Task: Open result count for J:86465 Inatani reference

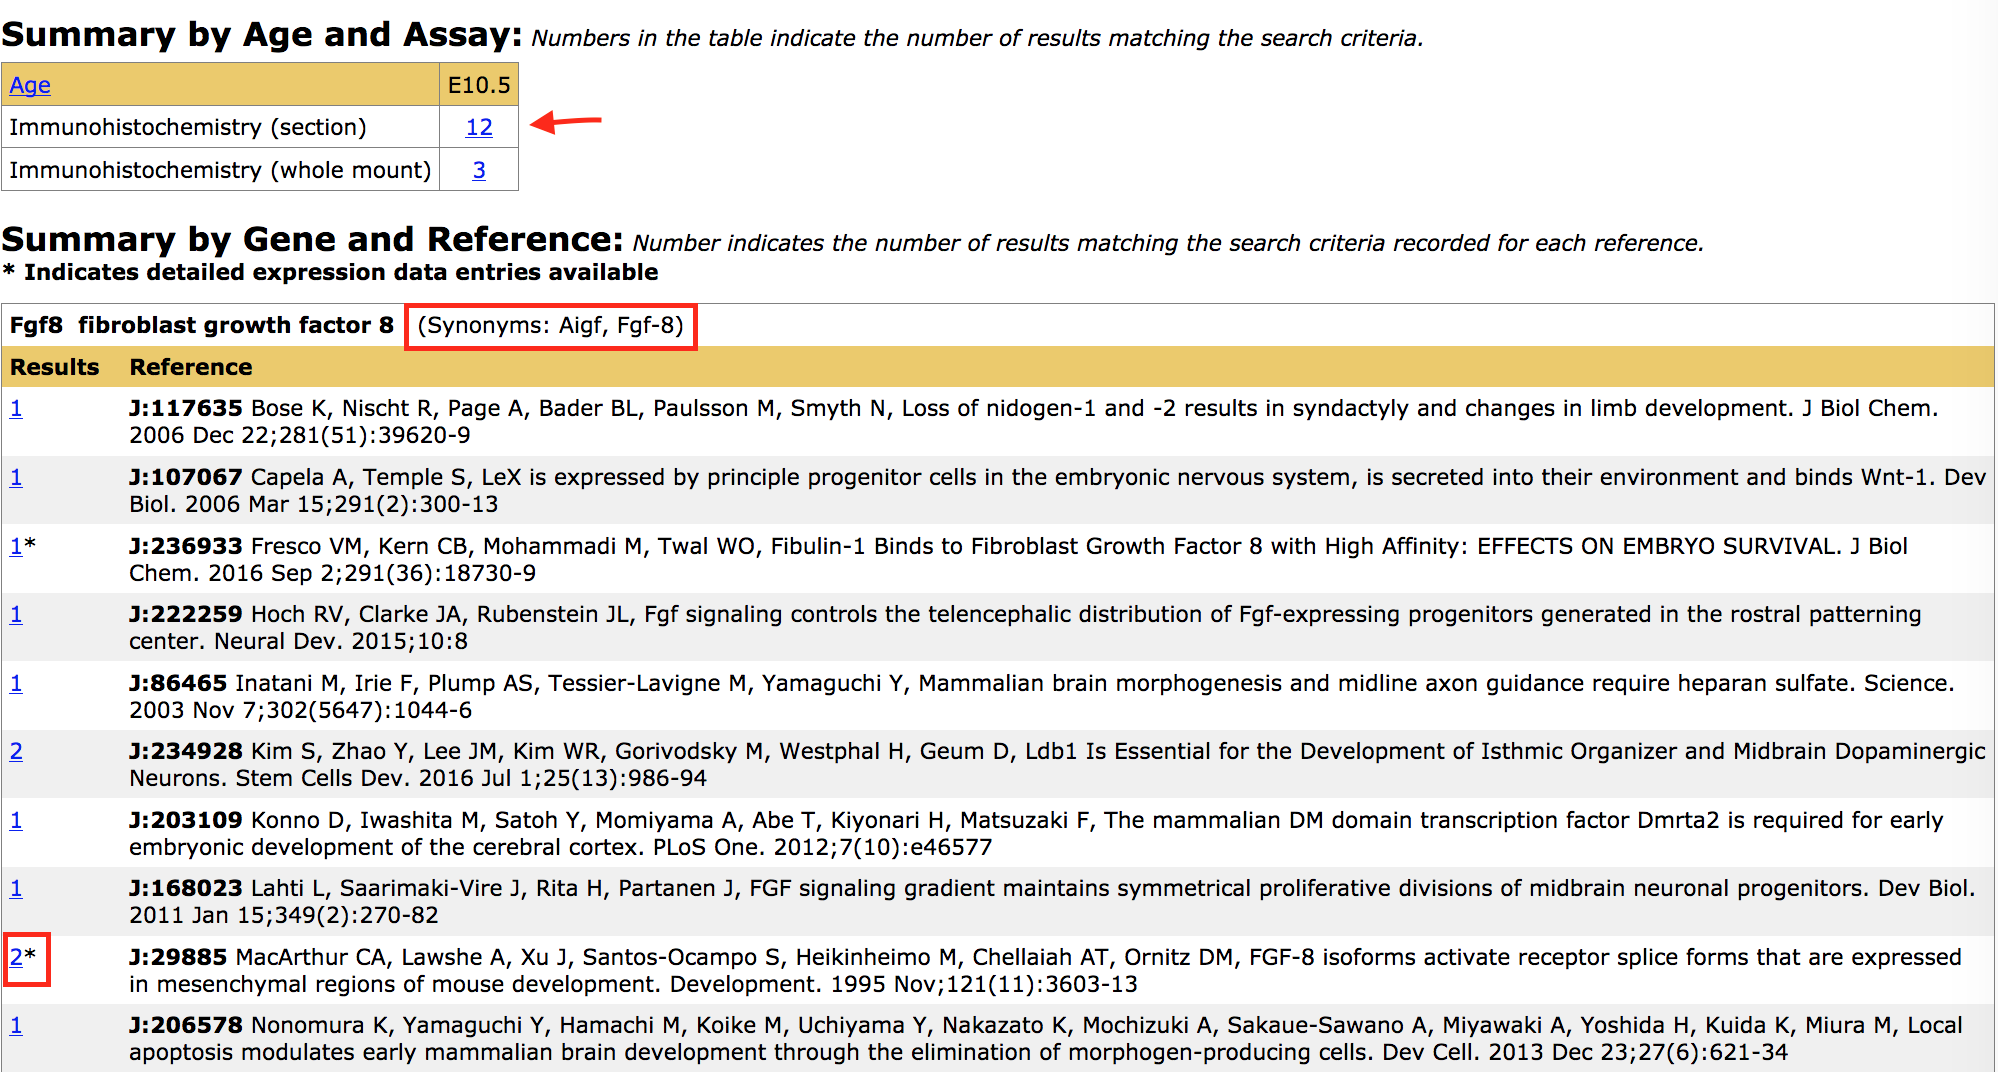Action: pyautogui.click(x=16, y=683)
